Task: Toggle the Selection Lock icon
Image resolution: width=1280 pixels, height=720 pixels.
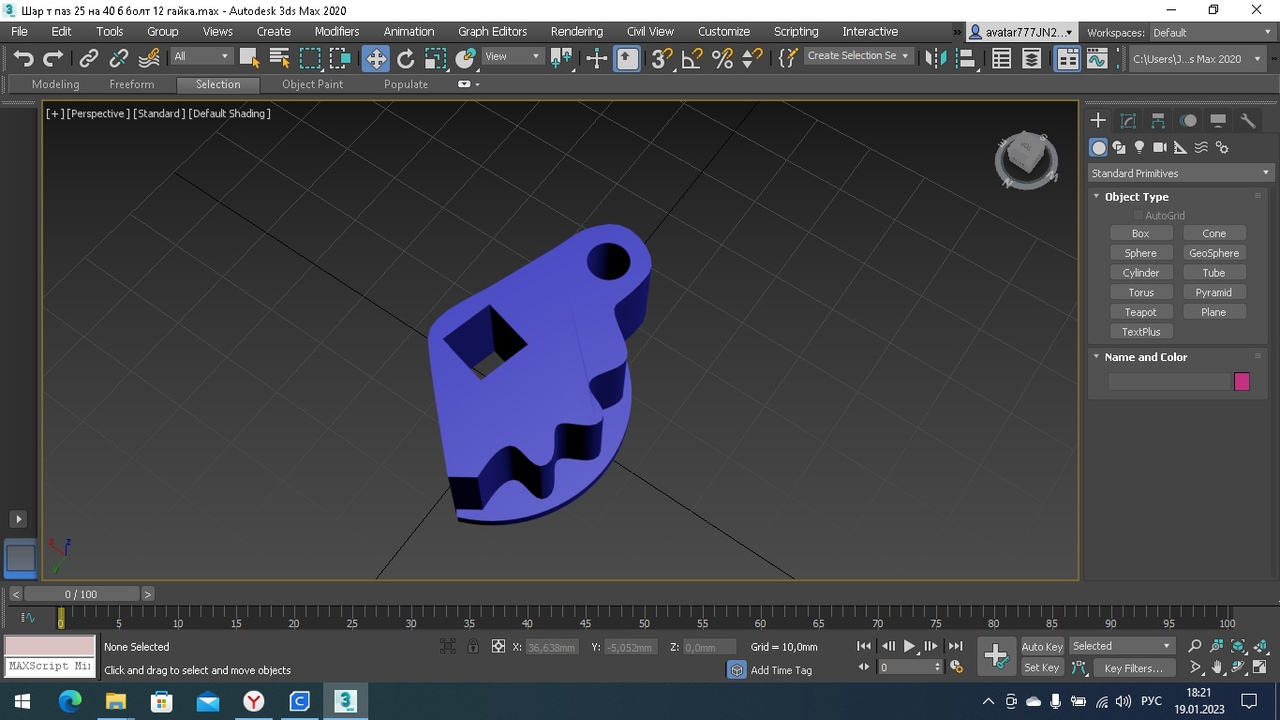Action: pos(473,647)
